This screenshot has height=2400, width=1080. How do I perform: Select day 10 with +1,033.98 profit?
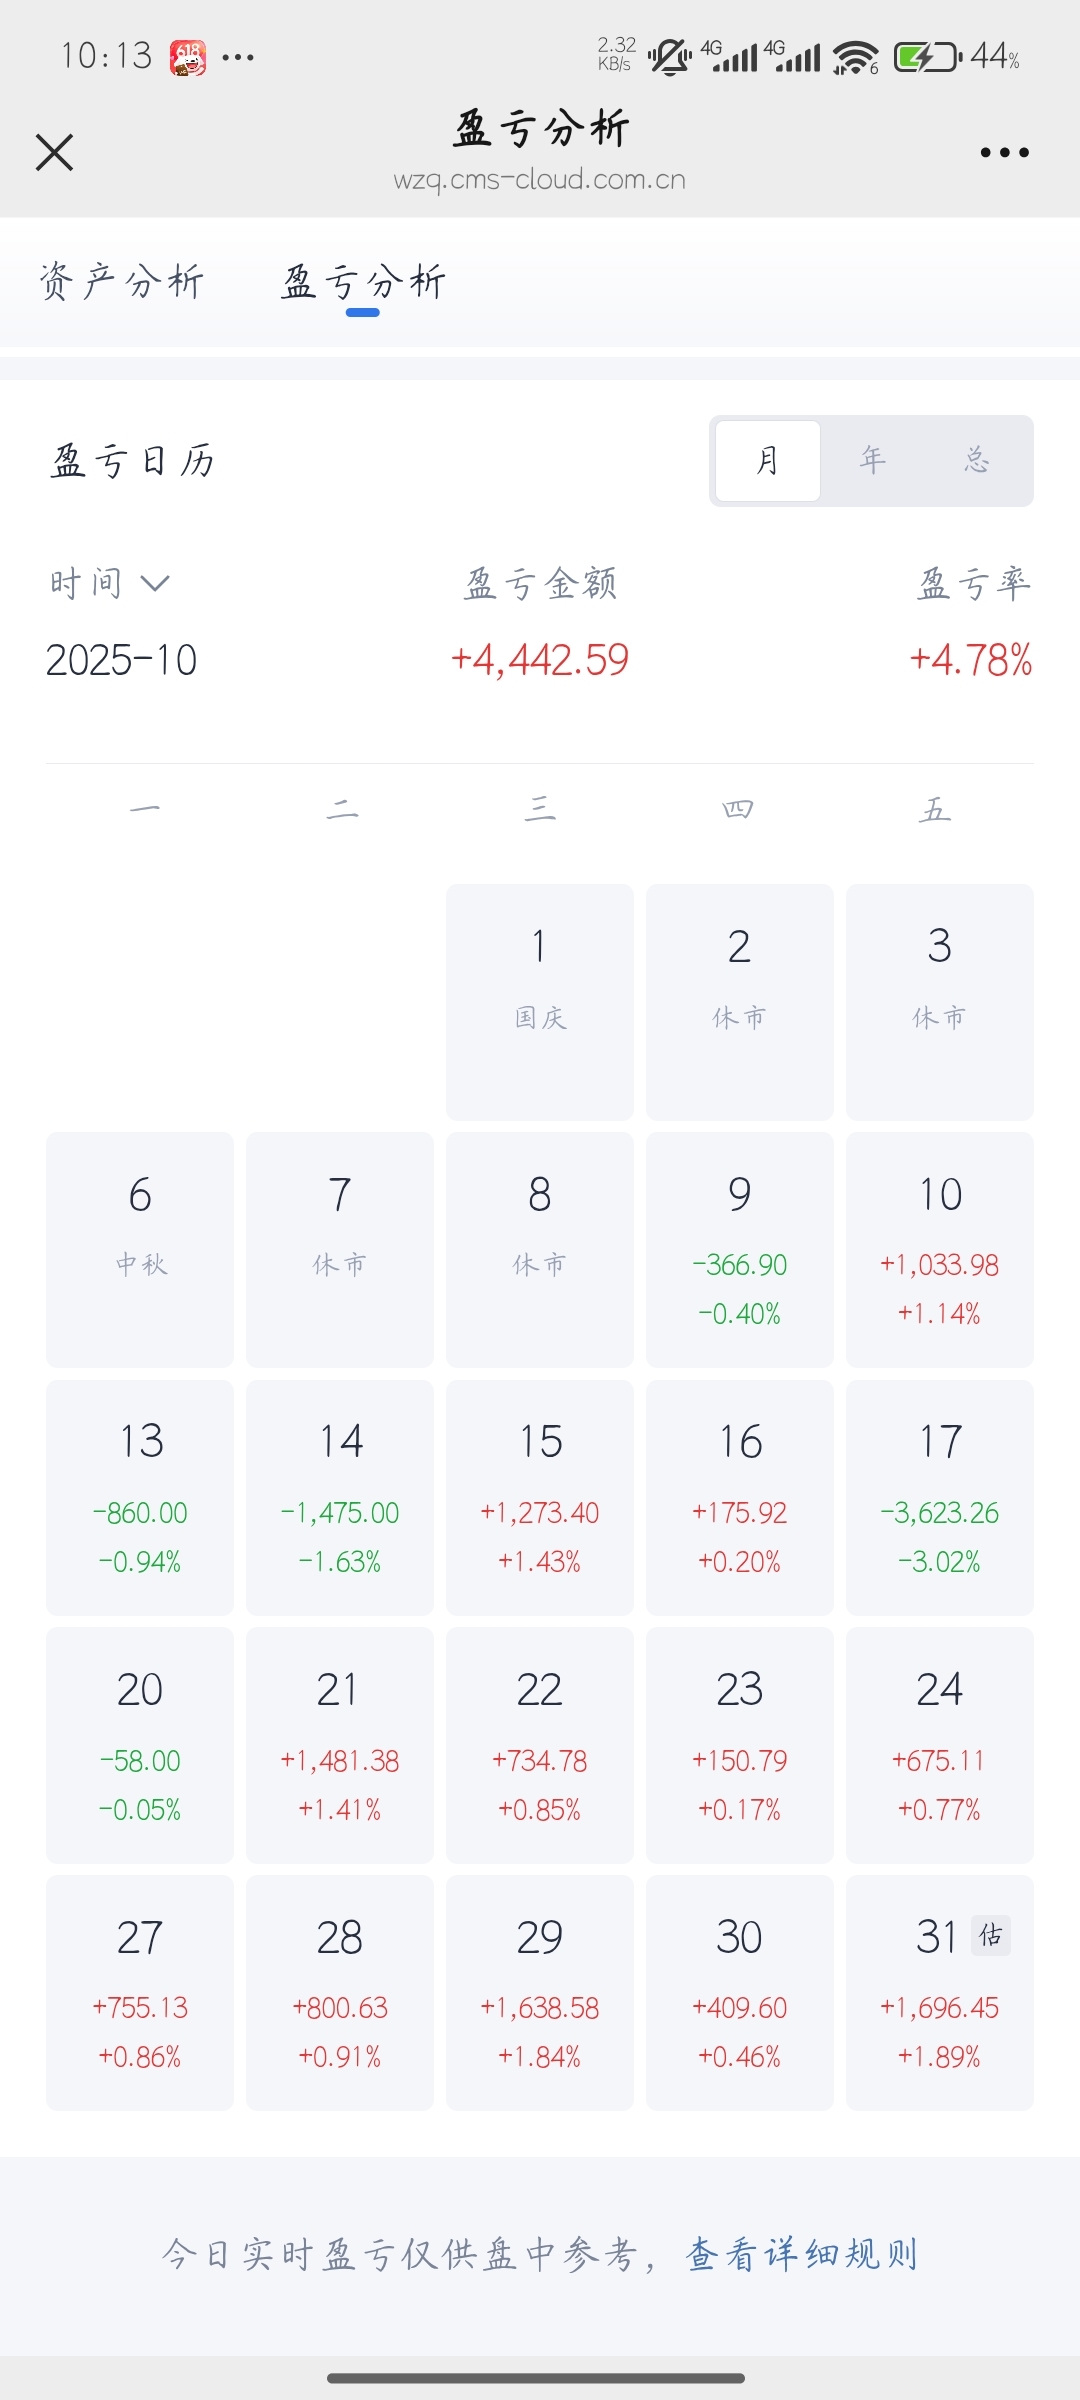(939, 1249)
